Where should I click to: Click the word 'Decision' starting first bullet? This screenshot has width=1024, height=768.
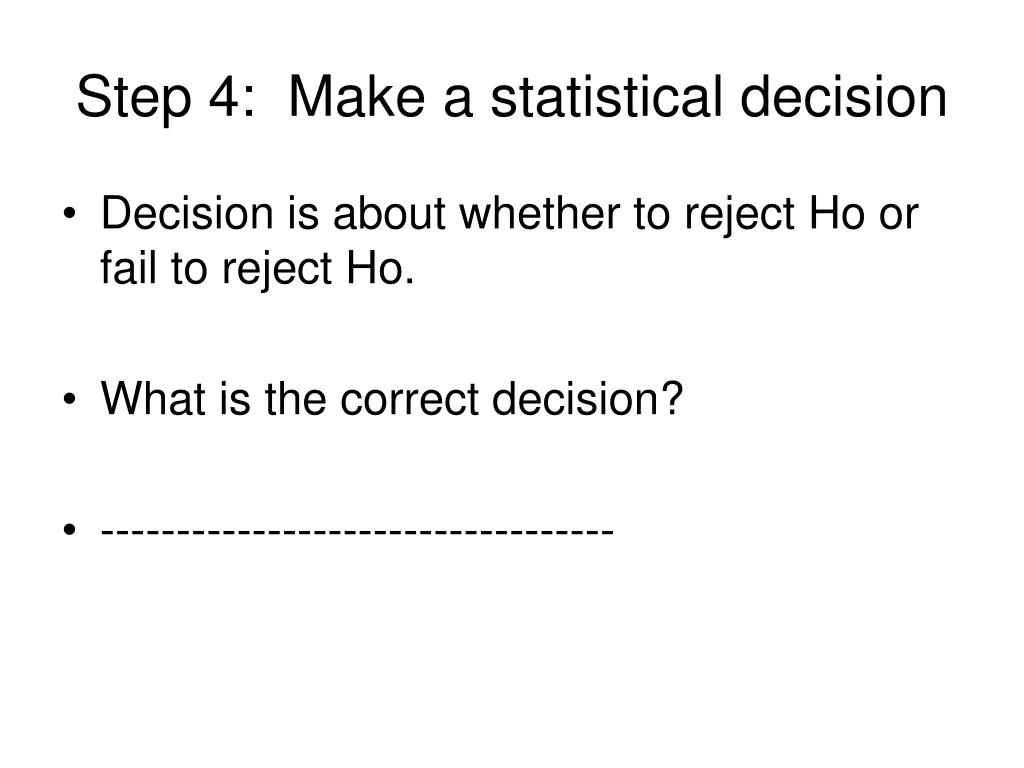coord(187,213)
